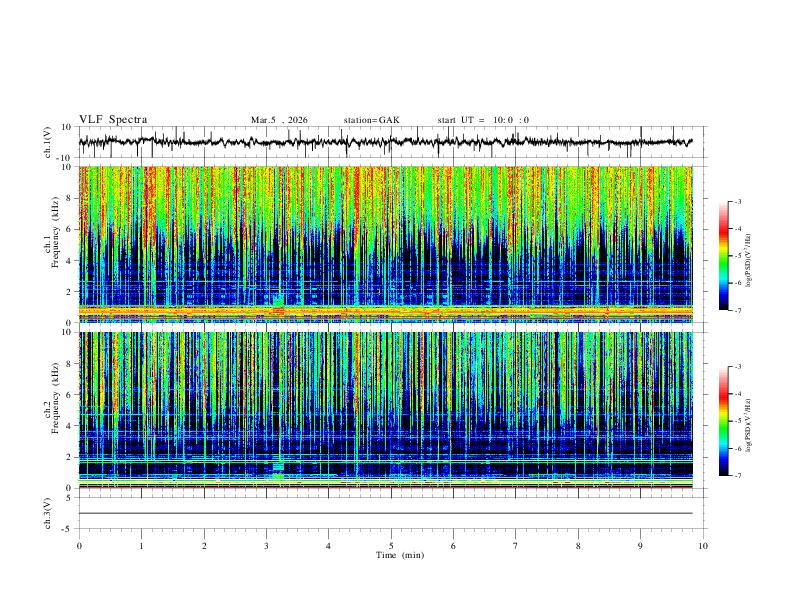Click the "ch.1(V)" axis label
Image resolution: width=792 pixels, height=612 pixels.
[x=48, y=142]
